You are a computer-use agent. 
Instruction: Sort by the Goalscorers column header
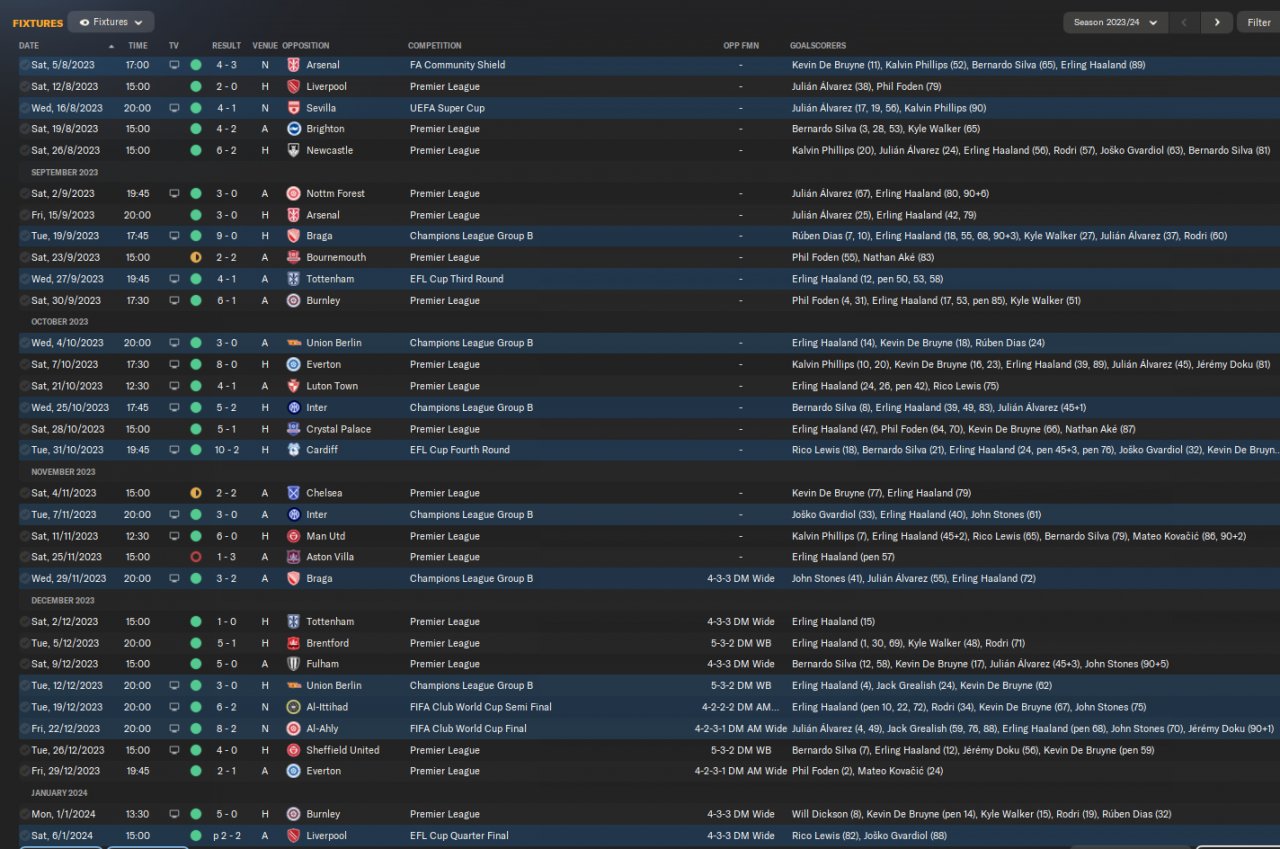coord(817,46)
